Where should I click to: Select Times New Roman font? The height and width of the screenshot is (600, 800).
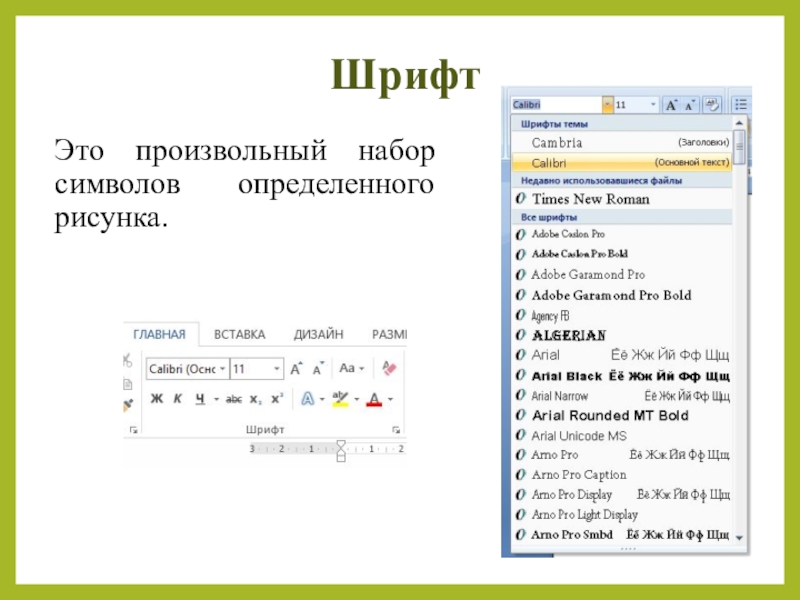click(622, 199)
